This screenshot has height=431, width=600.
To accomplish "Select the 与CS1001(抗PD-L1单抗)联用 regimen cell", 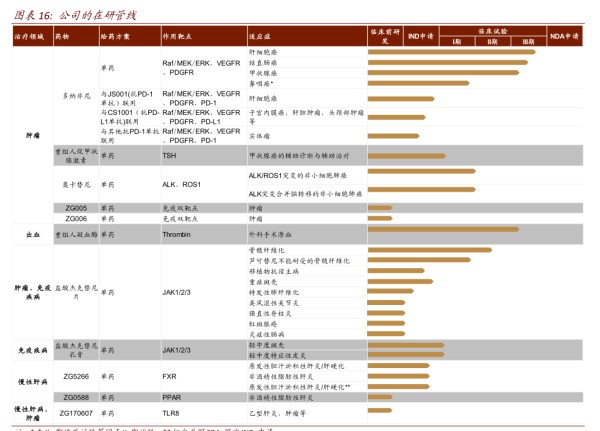I will [130, 117].
